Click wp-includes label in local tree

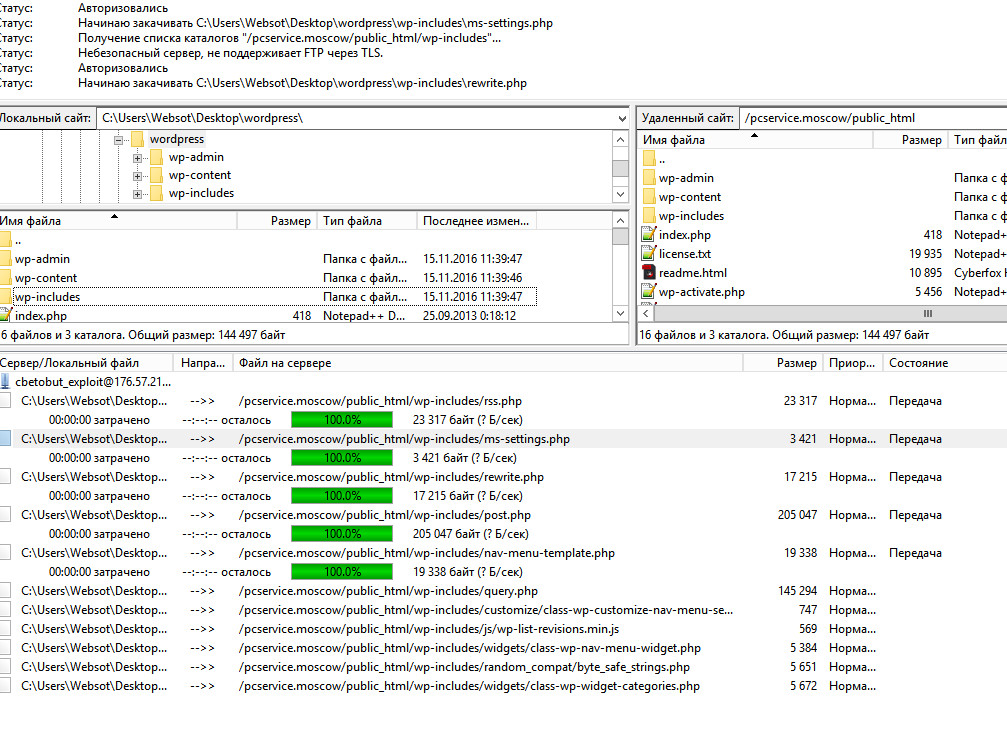pos(201,193)
